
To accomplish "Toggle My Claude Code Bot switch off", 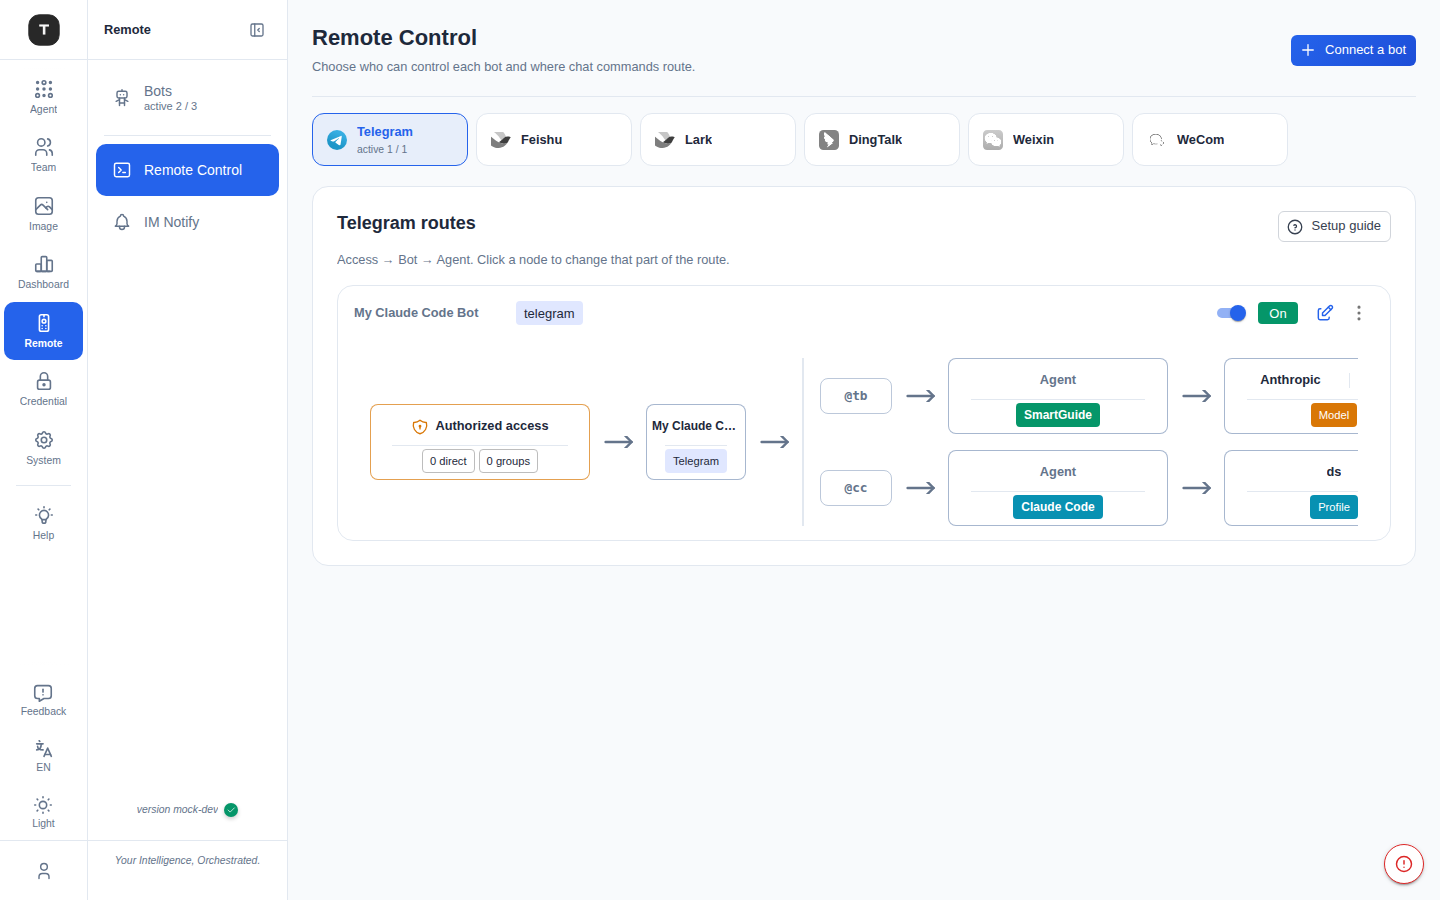I will pyautogui.click(x=1231, y=313).
